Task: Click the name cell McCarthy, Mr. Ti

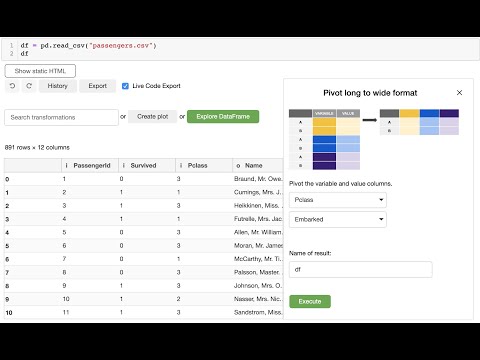Action: point(258,259)
